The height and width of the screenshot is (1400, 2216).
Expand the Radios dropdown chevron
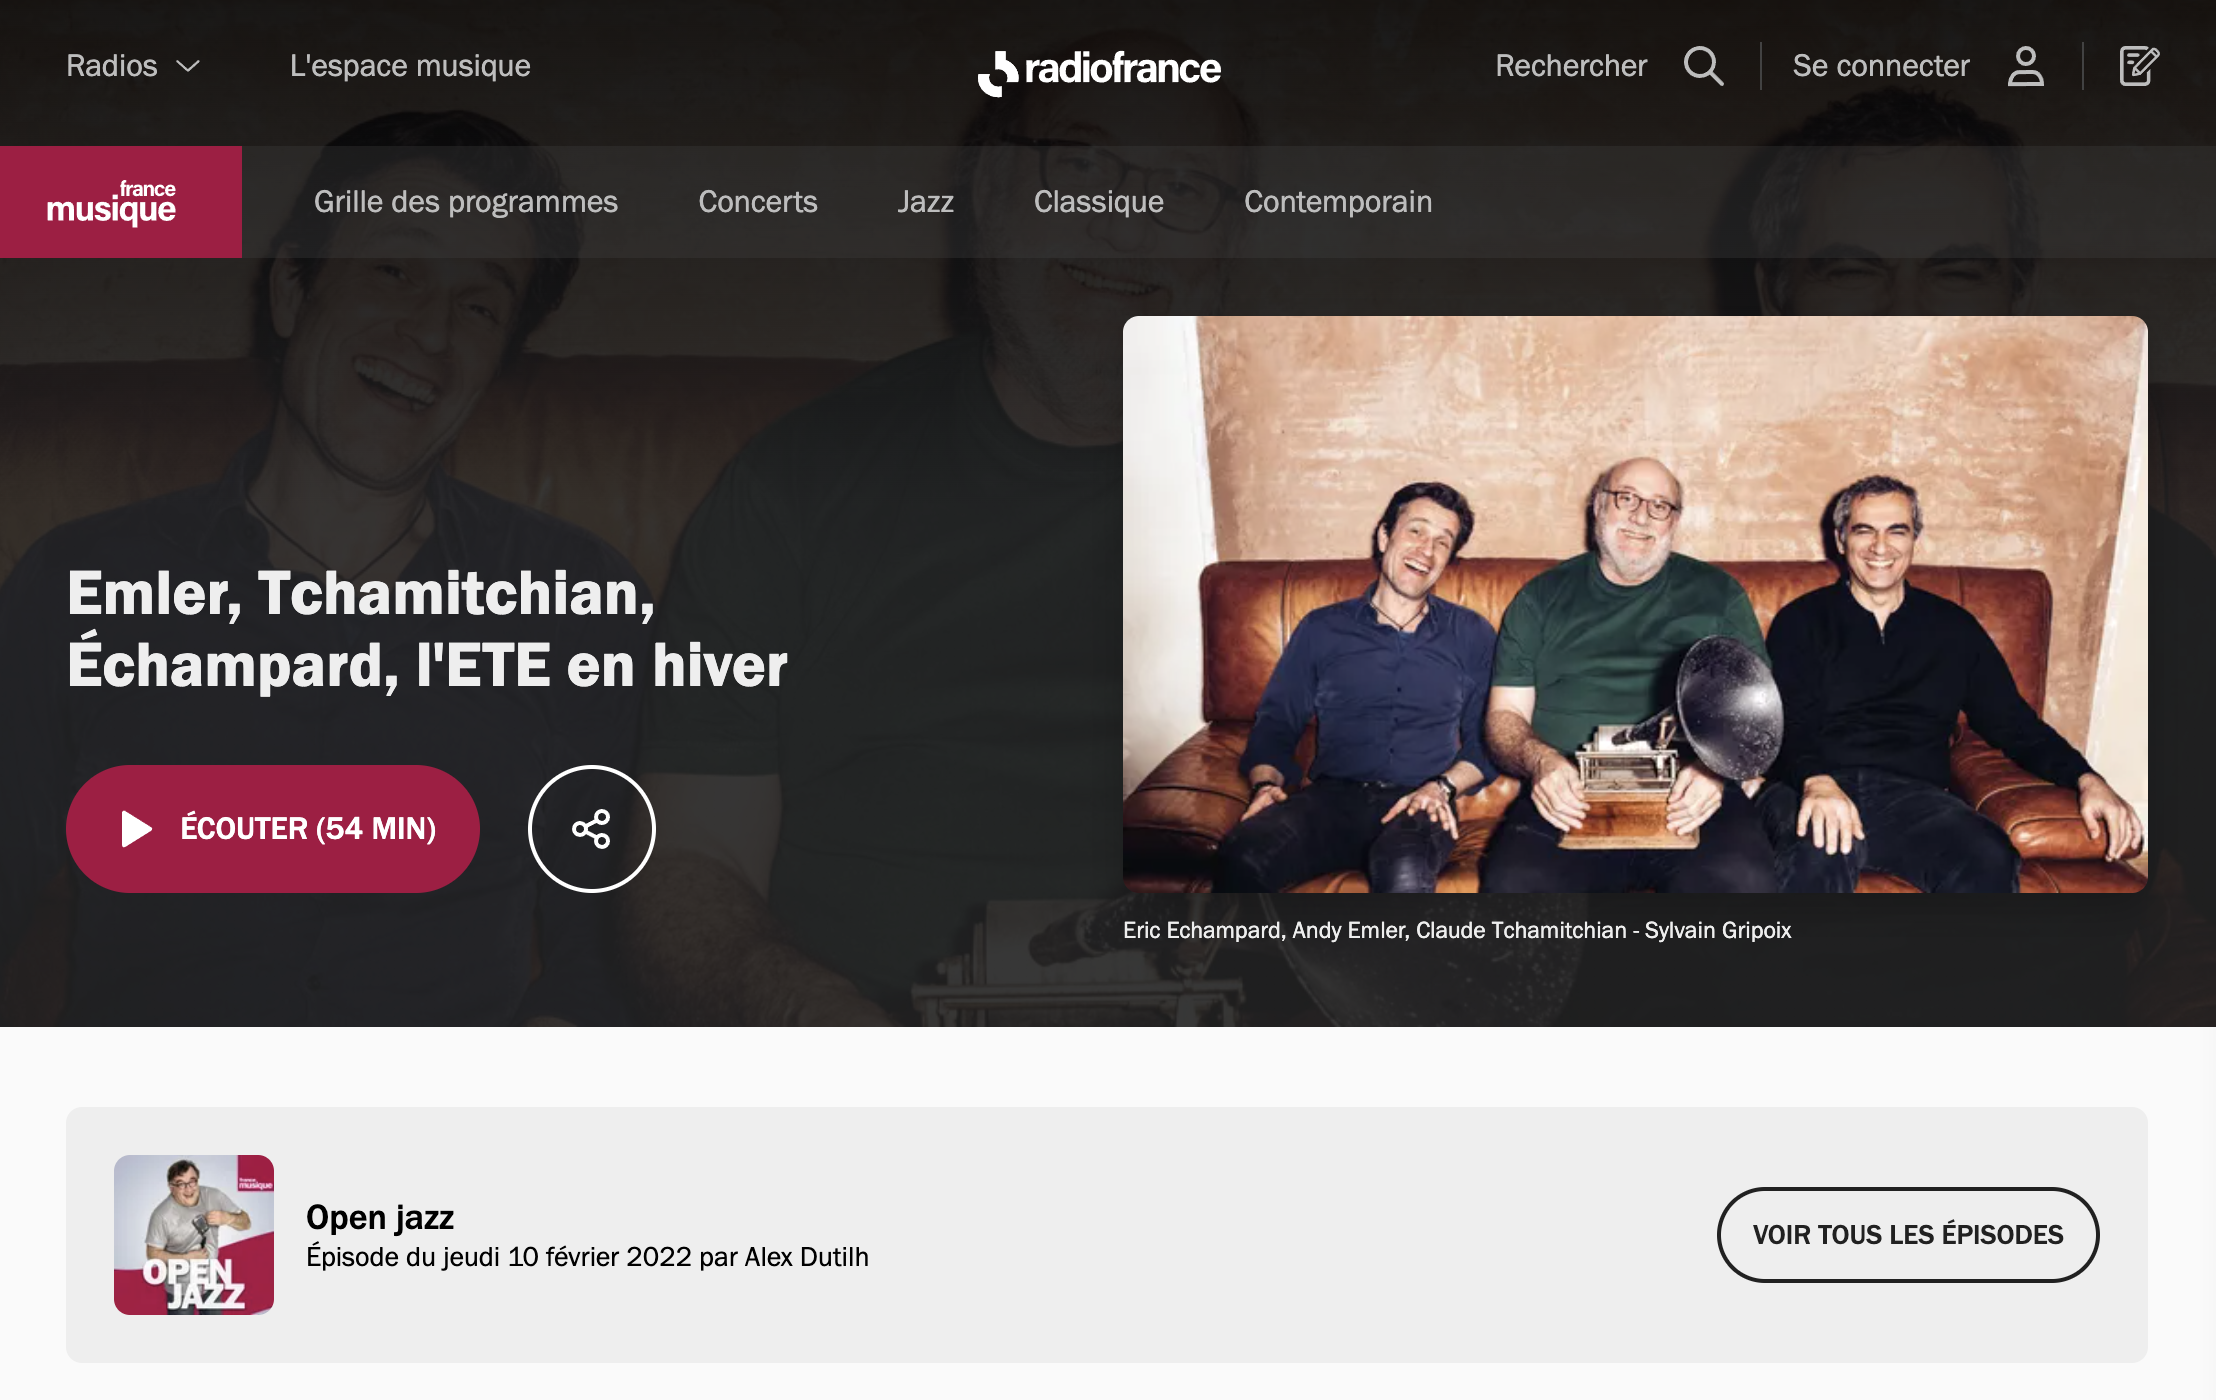(x=188, y=67)
